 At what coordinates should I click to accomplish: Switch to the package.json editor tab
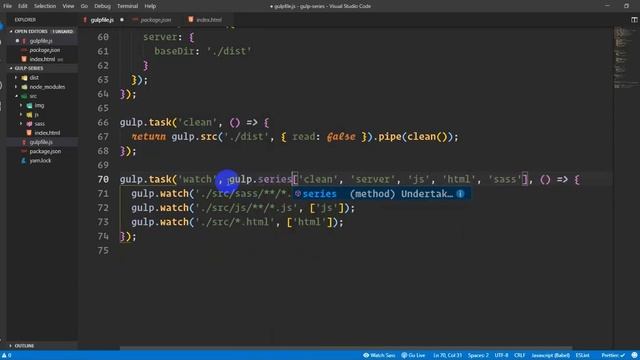[156, 20]
